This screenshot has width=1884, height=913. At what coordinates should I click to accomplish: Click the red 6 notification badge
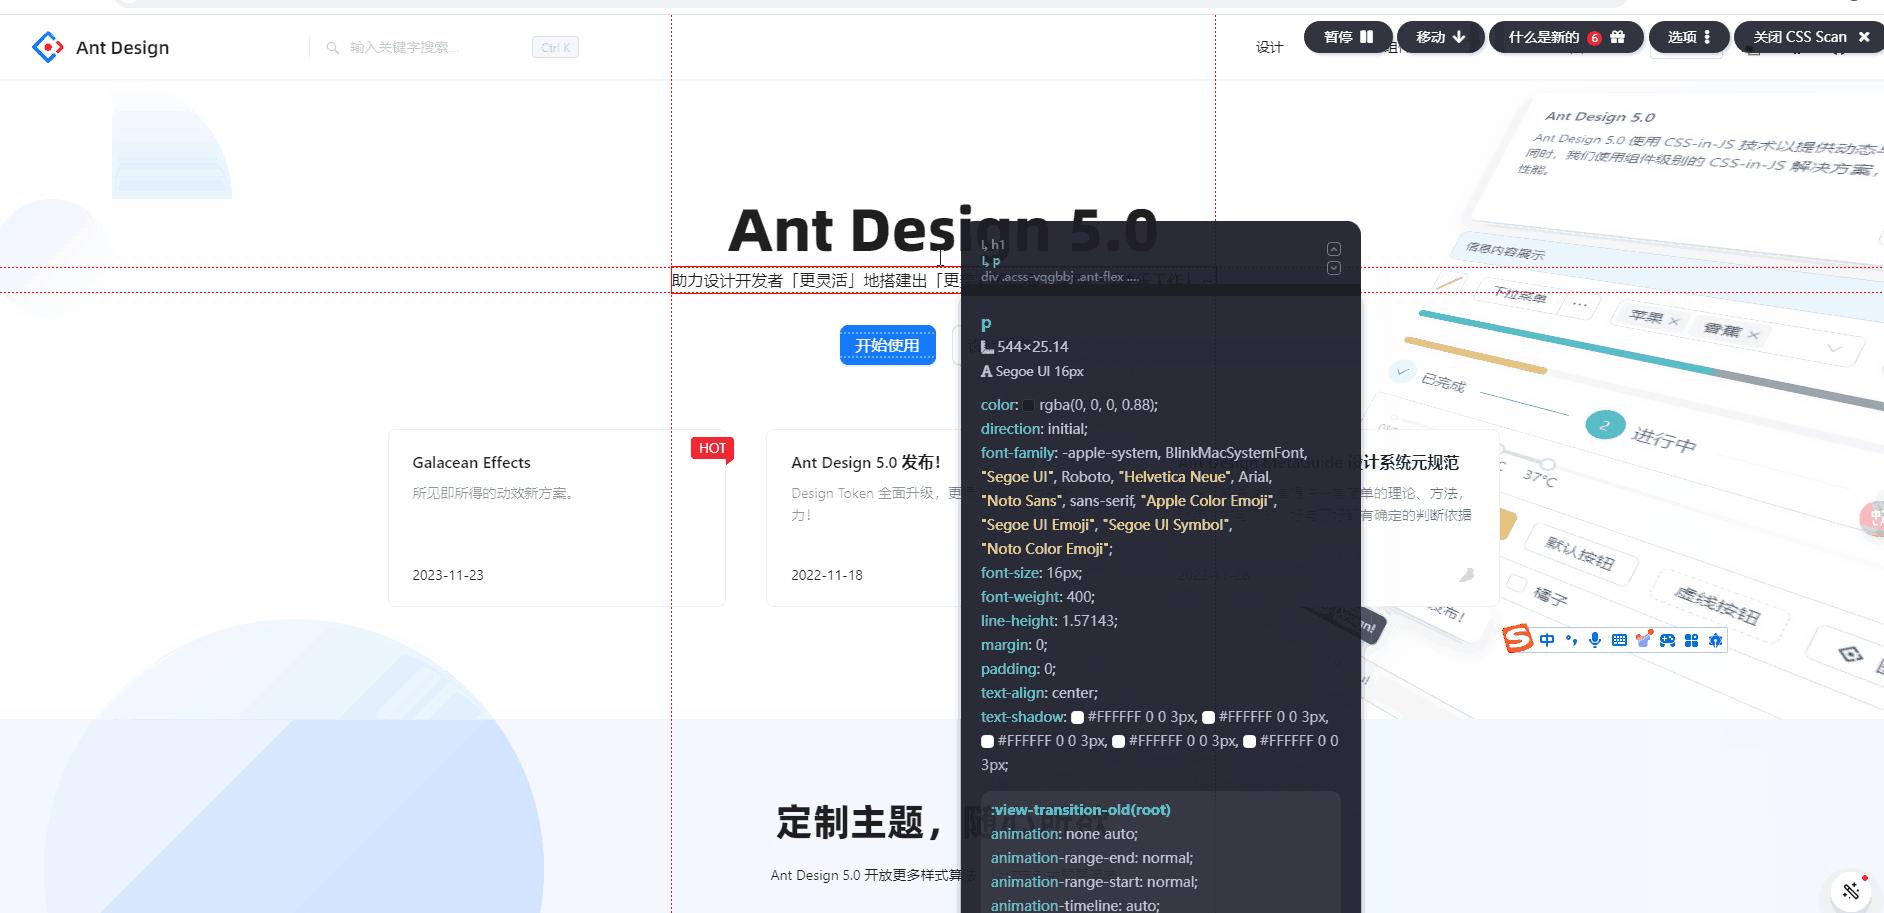coord(1594,38)
